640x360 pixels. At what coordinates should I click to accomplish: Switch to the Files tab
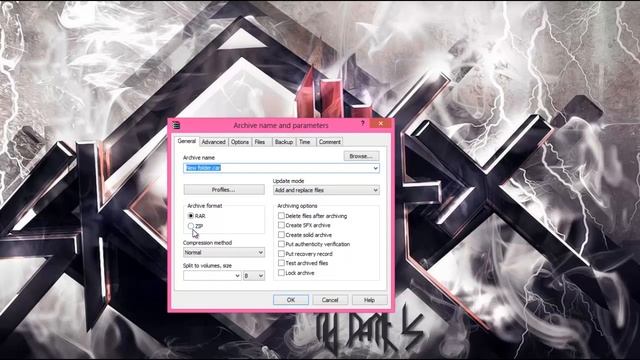click(260, 142)
